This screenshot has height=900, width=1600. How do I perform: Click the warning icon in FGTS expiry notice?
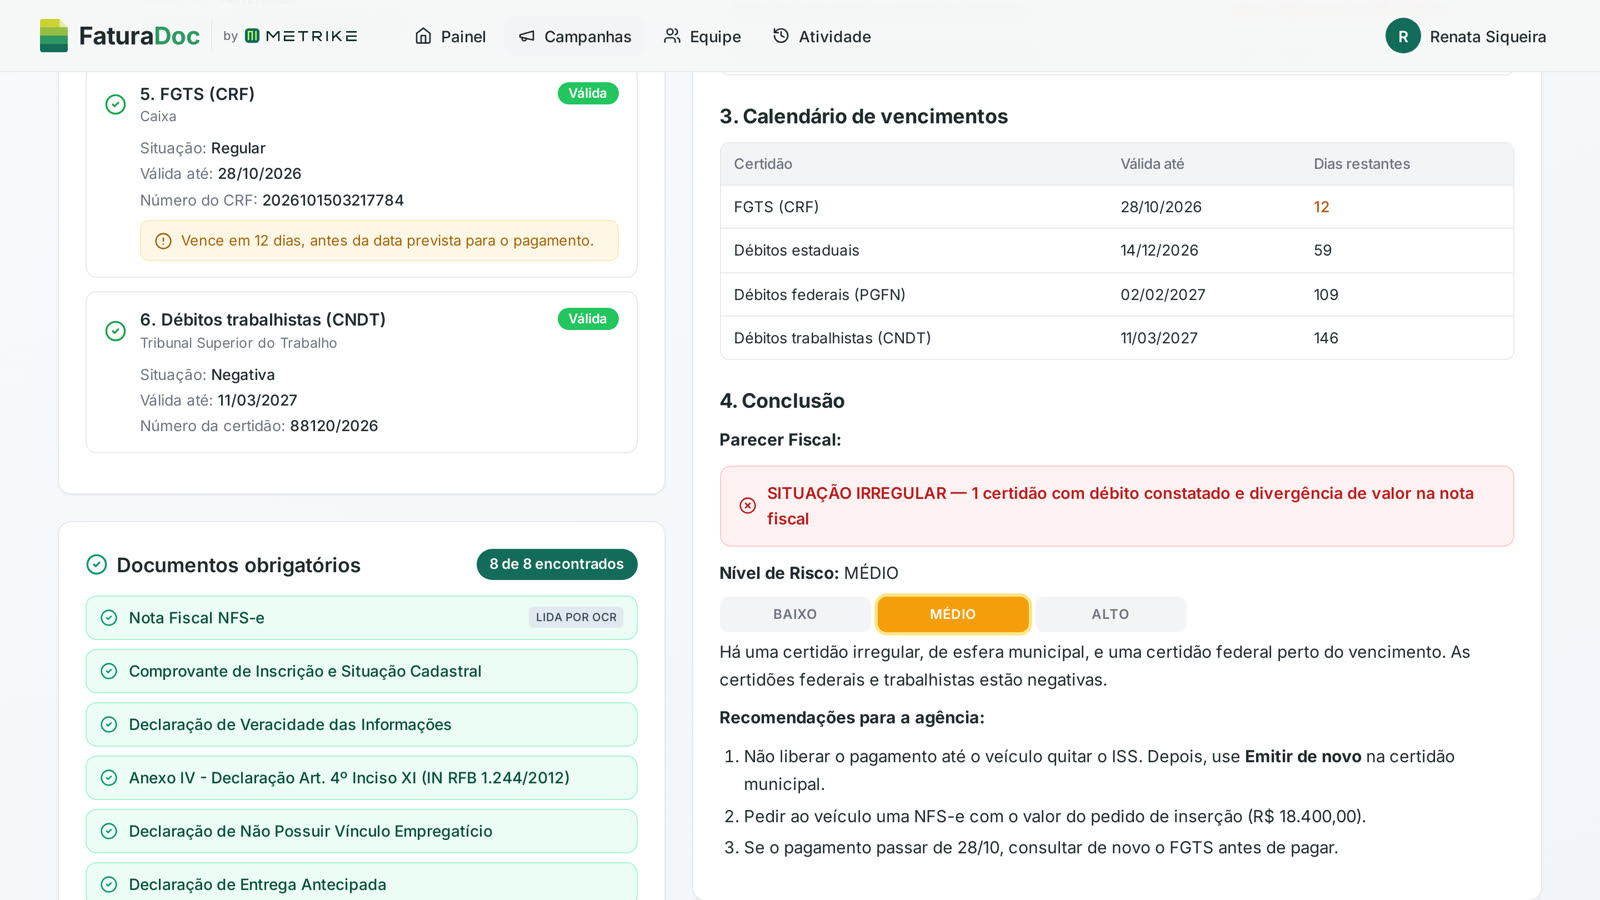coord(163,241)
